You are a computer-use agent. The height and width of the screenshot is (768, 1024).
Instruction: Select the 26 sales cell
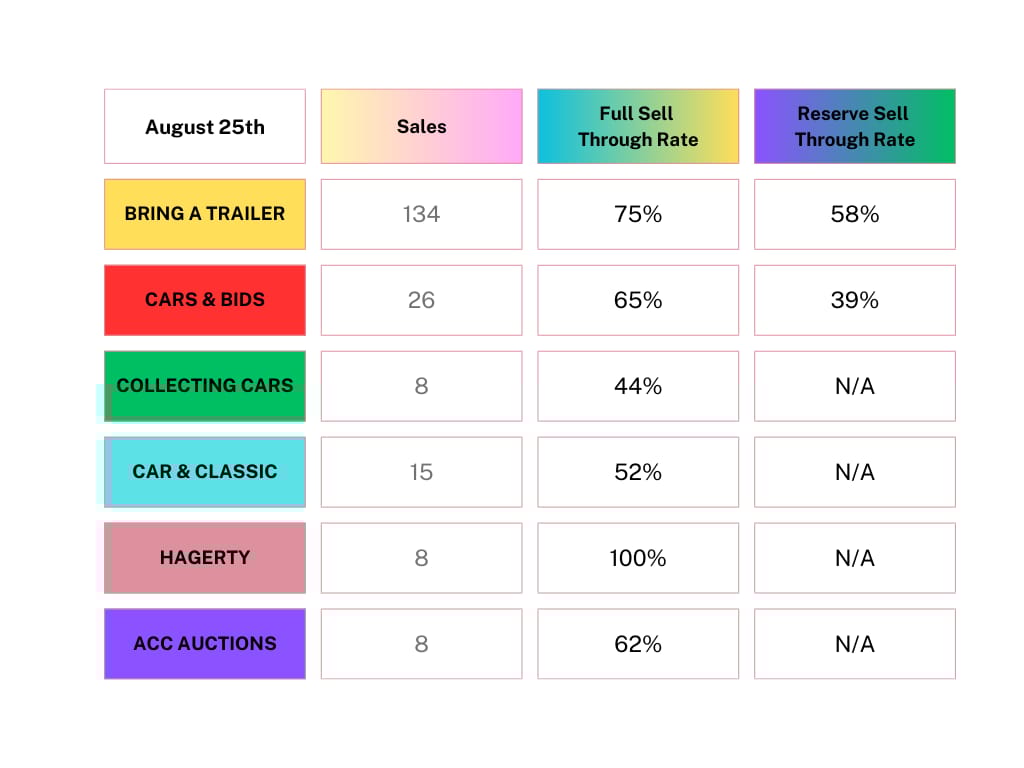click(421, 300)
